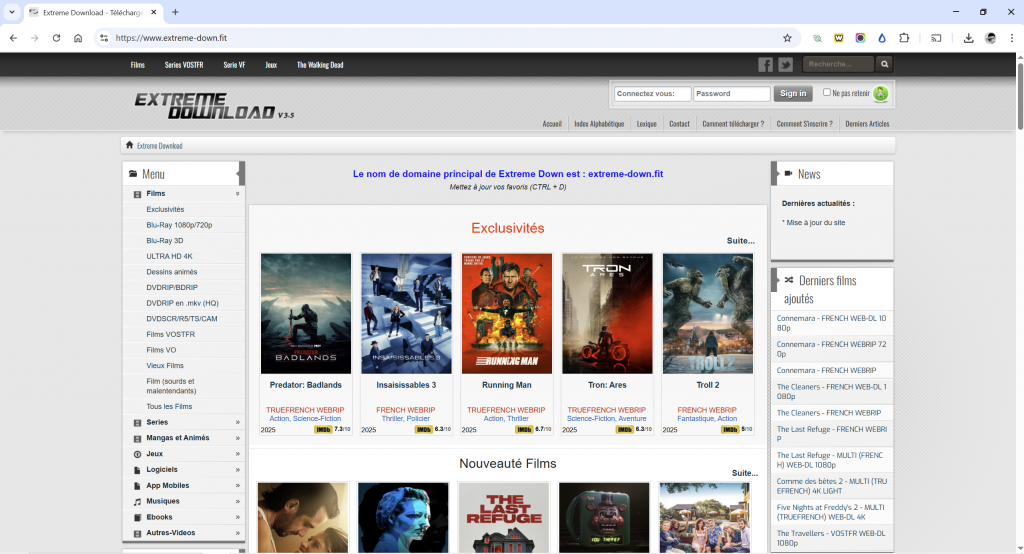This screenshot has height=554, width=1024.
Task: Open The Walking Dead top menu
Action: coord(320,65)
